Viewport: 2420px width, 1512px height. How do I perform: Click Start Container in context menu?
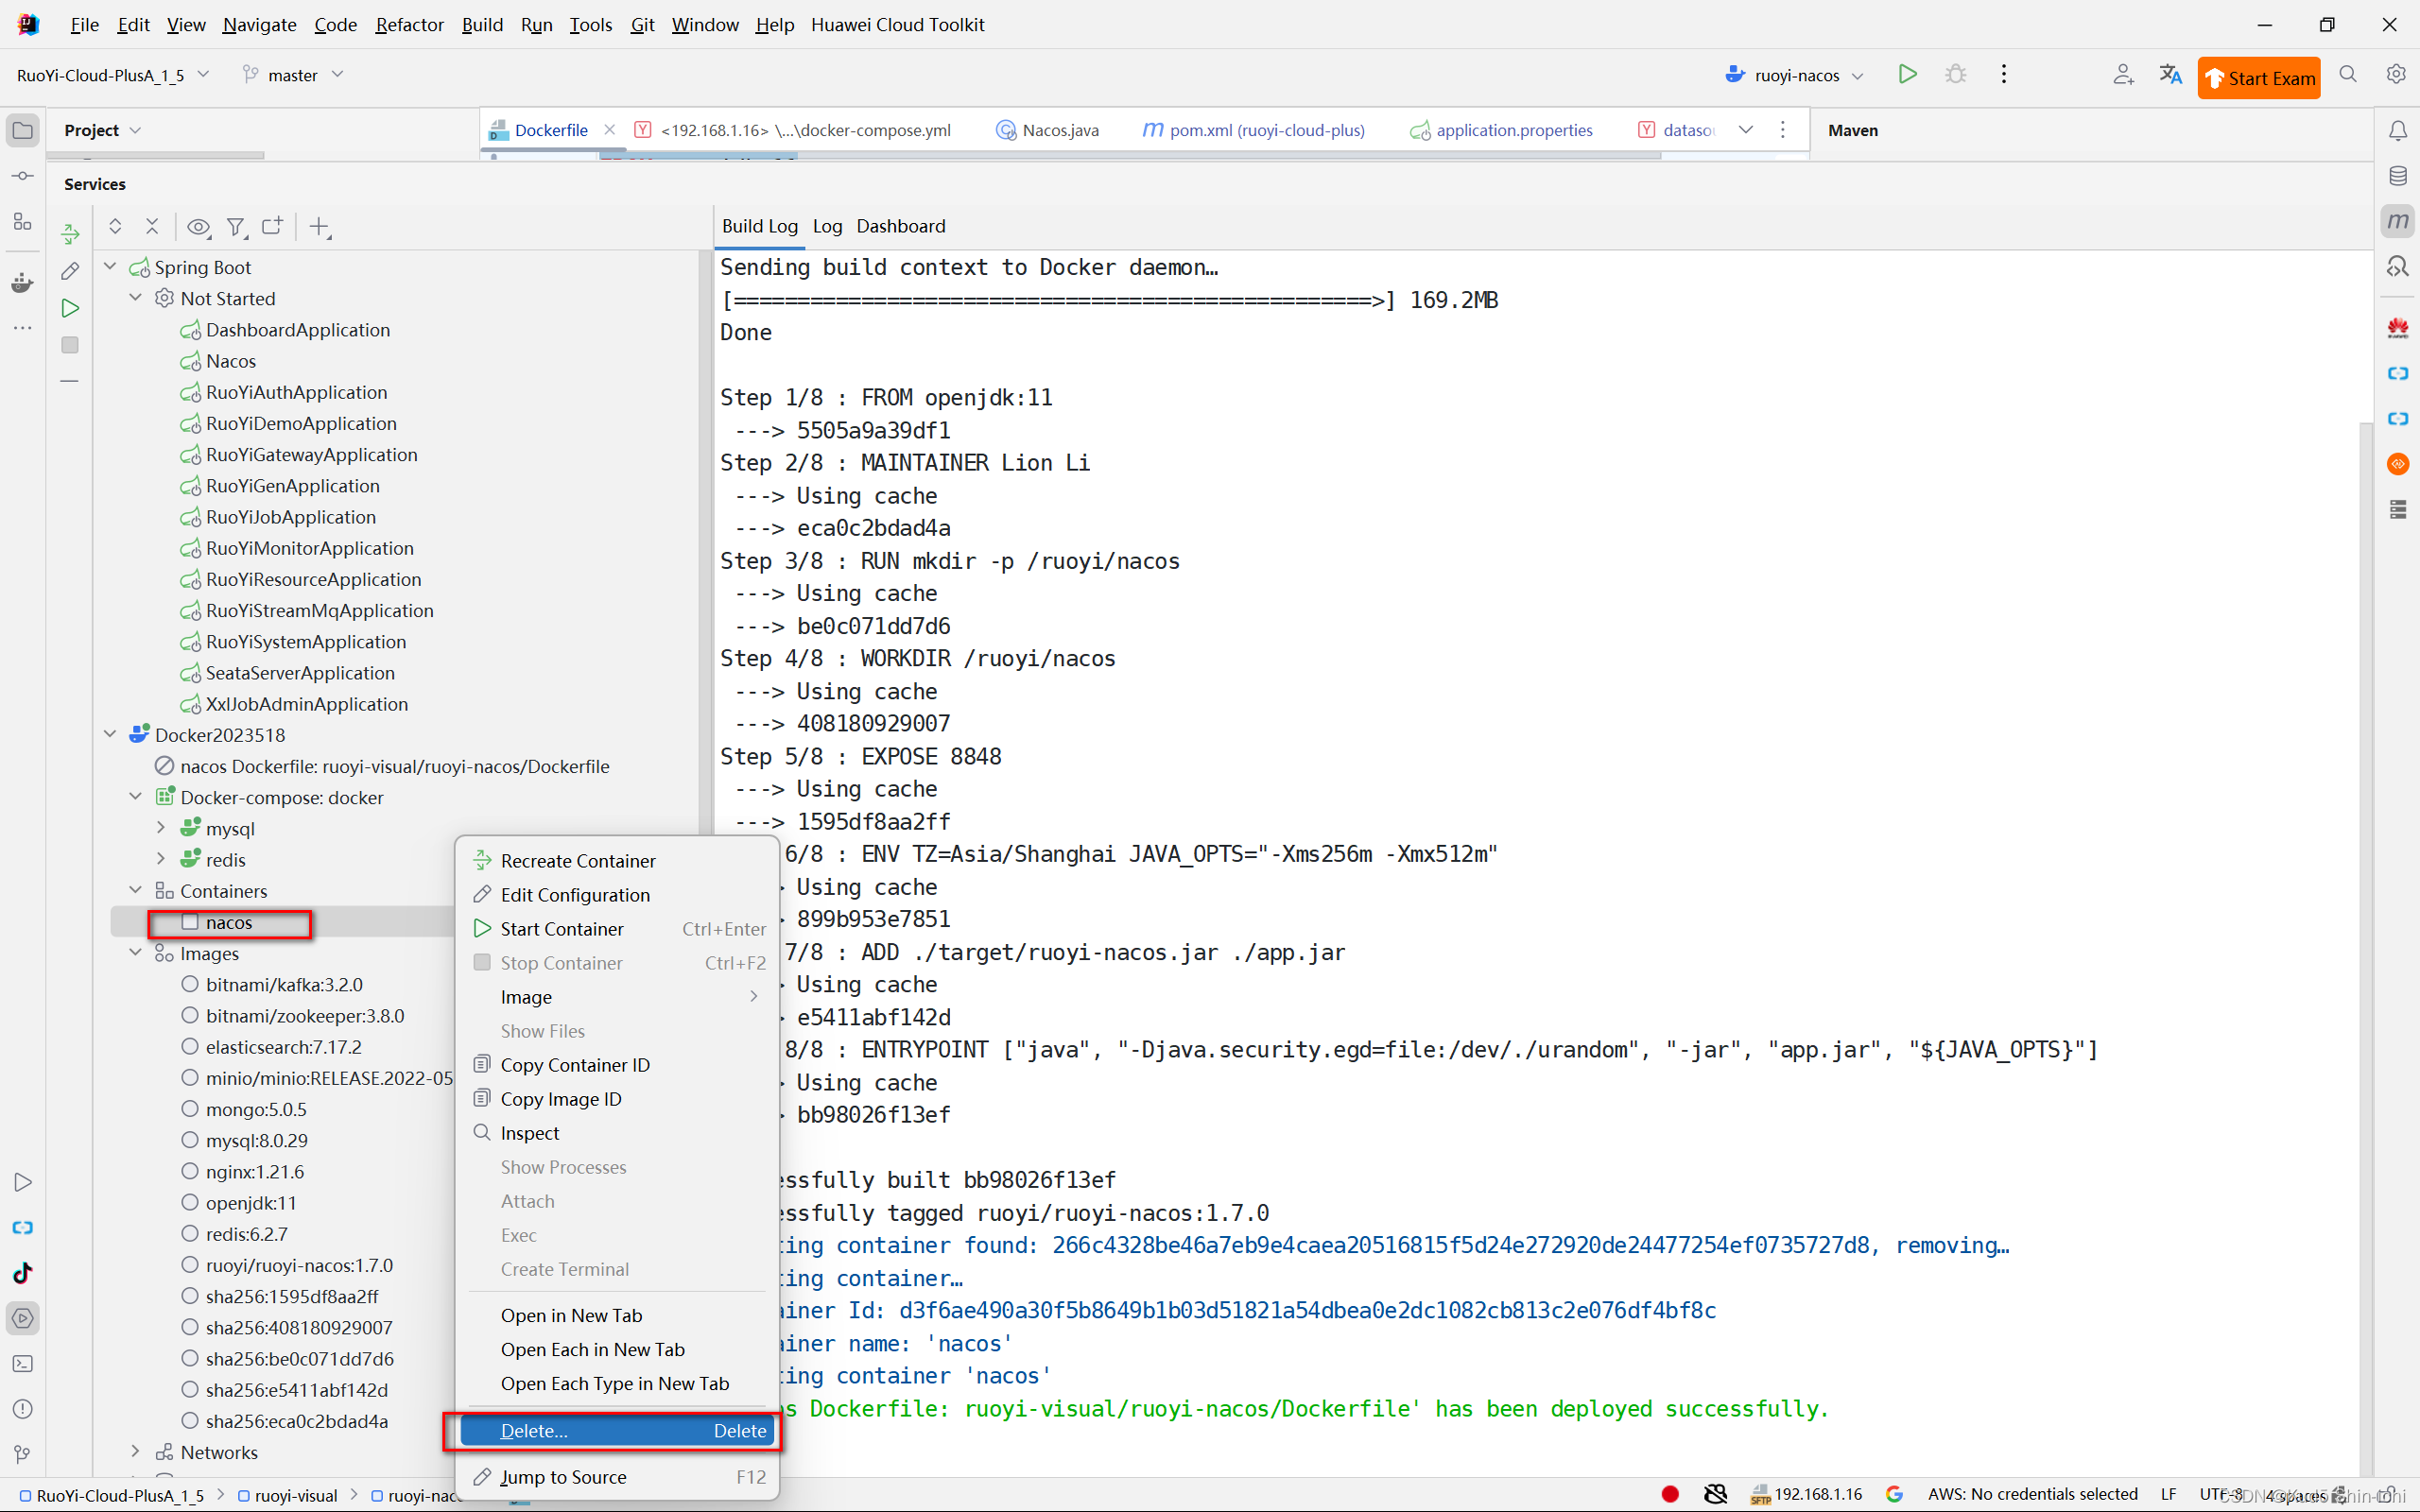561,928
